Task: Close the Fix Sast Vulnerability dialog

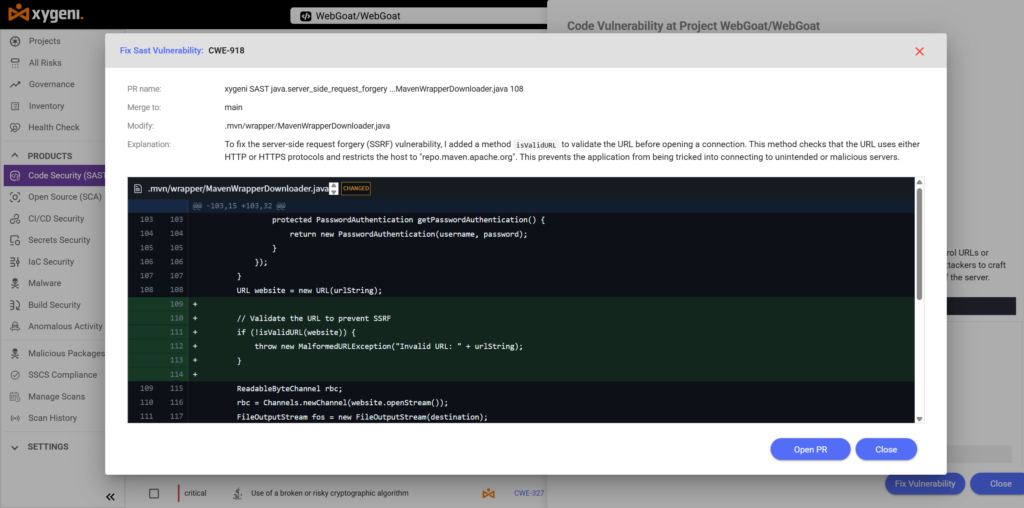Action: click(920, 51)
